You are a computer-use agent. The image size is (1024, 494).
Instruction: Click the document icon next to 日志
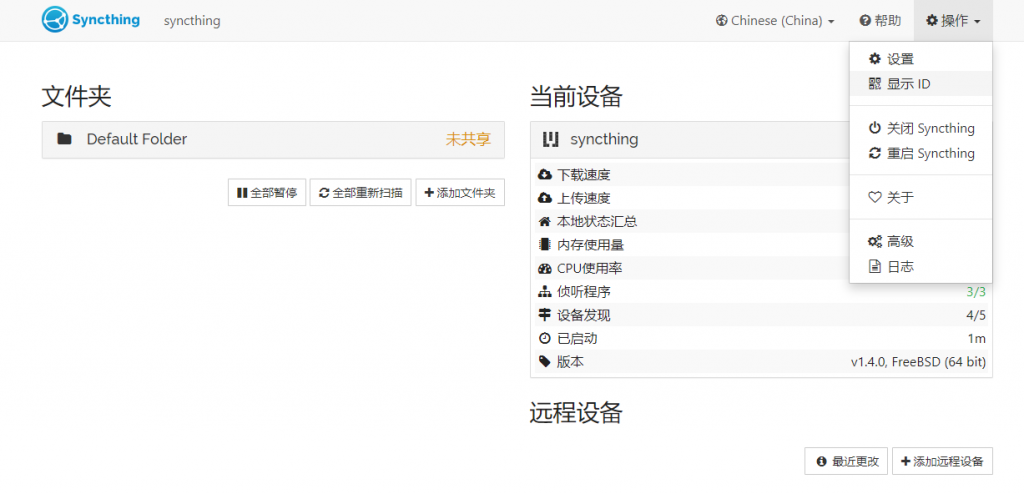coord(875,266)
